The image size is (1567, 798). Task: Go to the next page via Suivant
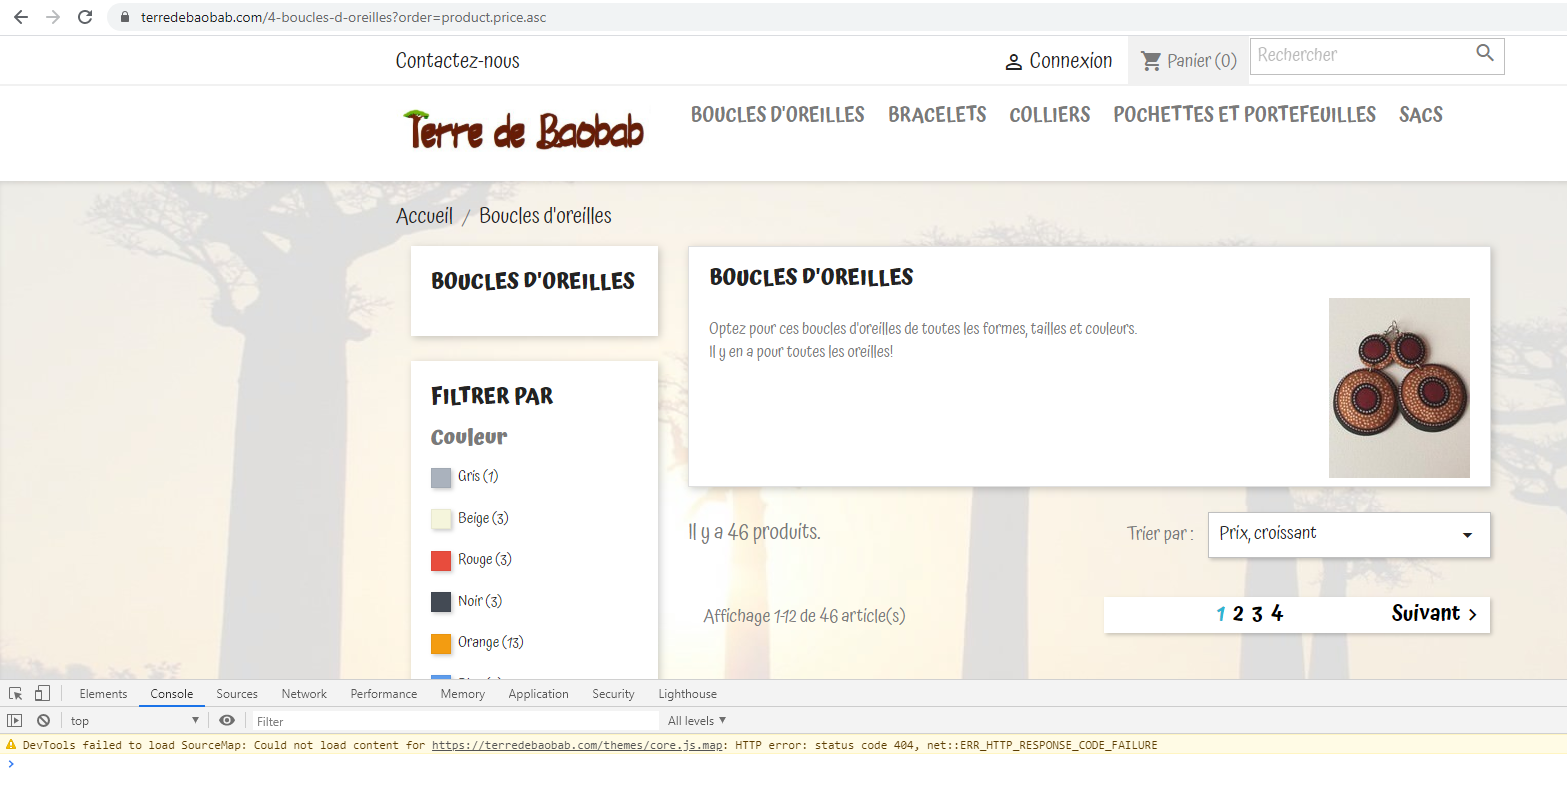pos(1434,614)
